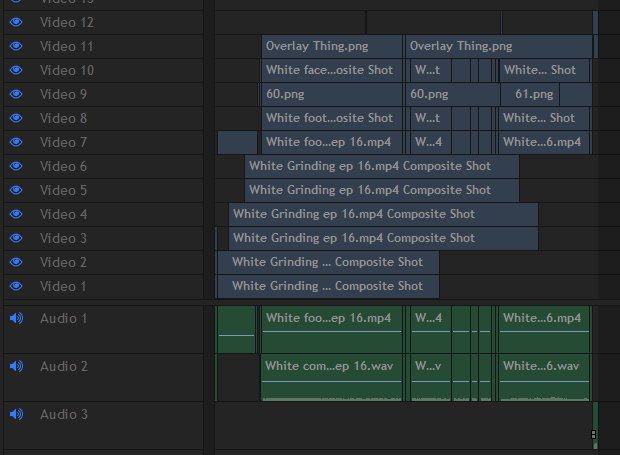Select White Grinding Composite Shot on Video 5
The height and width of the screenshot is (455, 620).
tap(382, 190)
